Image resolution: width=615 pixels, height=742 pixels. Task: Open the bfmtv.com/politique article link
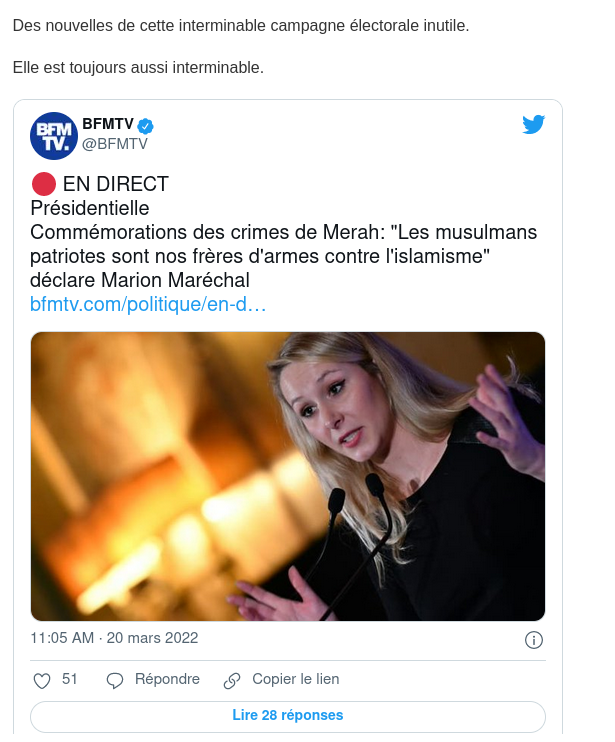tap(148, 304)
